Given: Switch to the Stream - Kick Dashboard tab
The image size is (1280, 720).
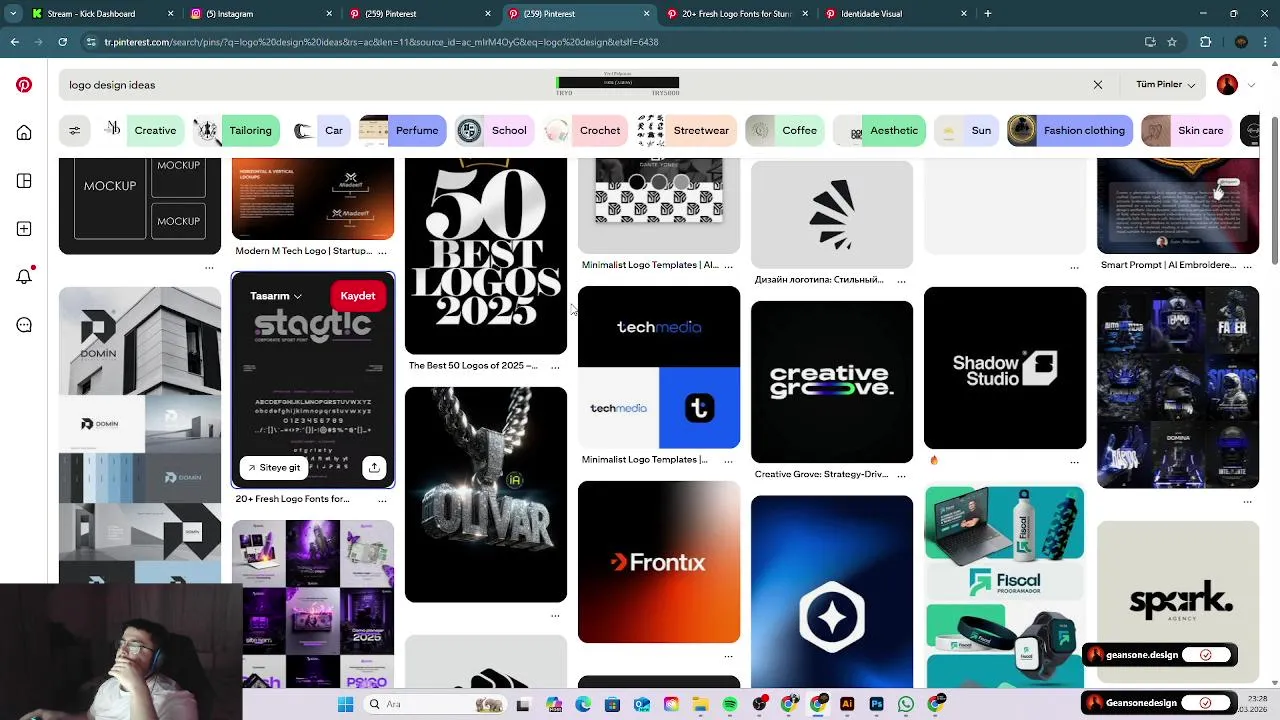Looking at the screenshot, I should pyautogui.click(x=100, y=14).
